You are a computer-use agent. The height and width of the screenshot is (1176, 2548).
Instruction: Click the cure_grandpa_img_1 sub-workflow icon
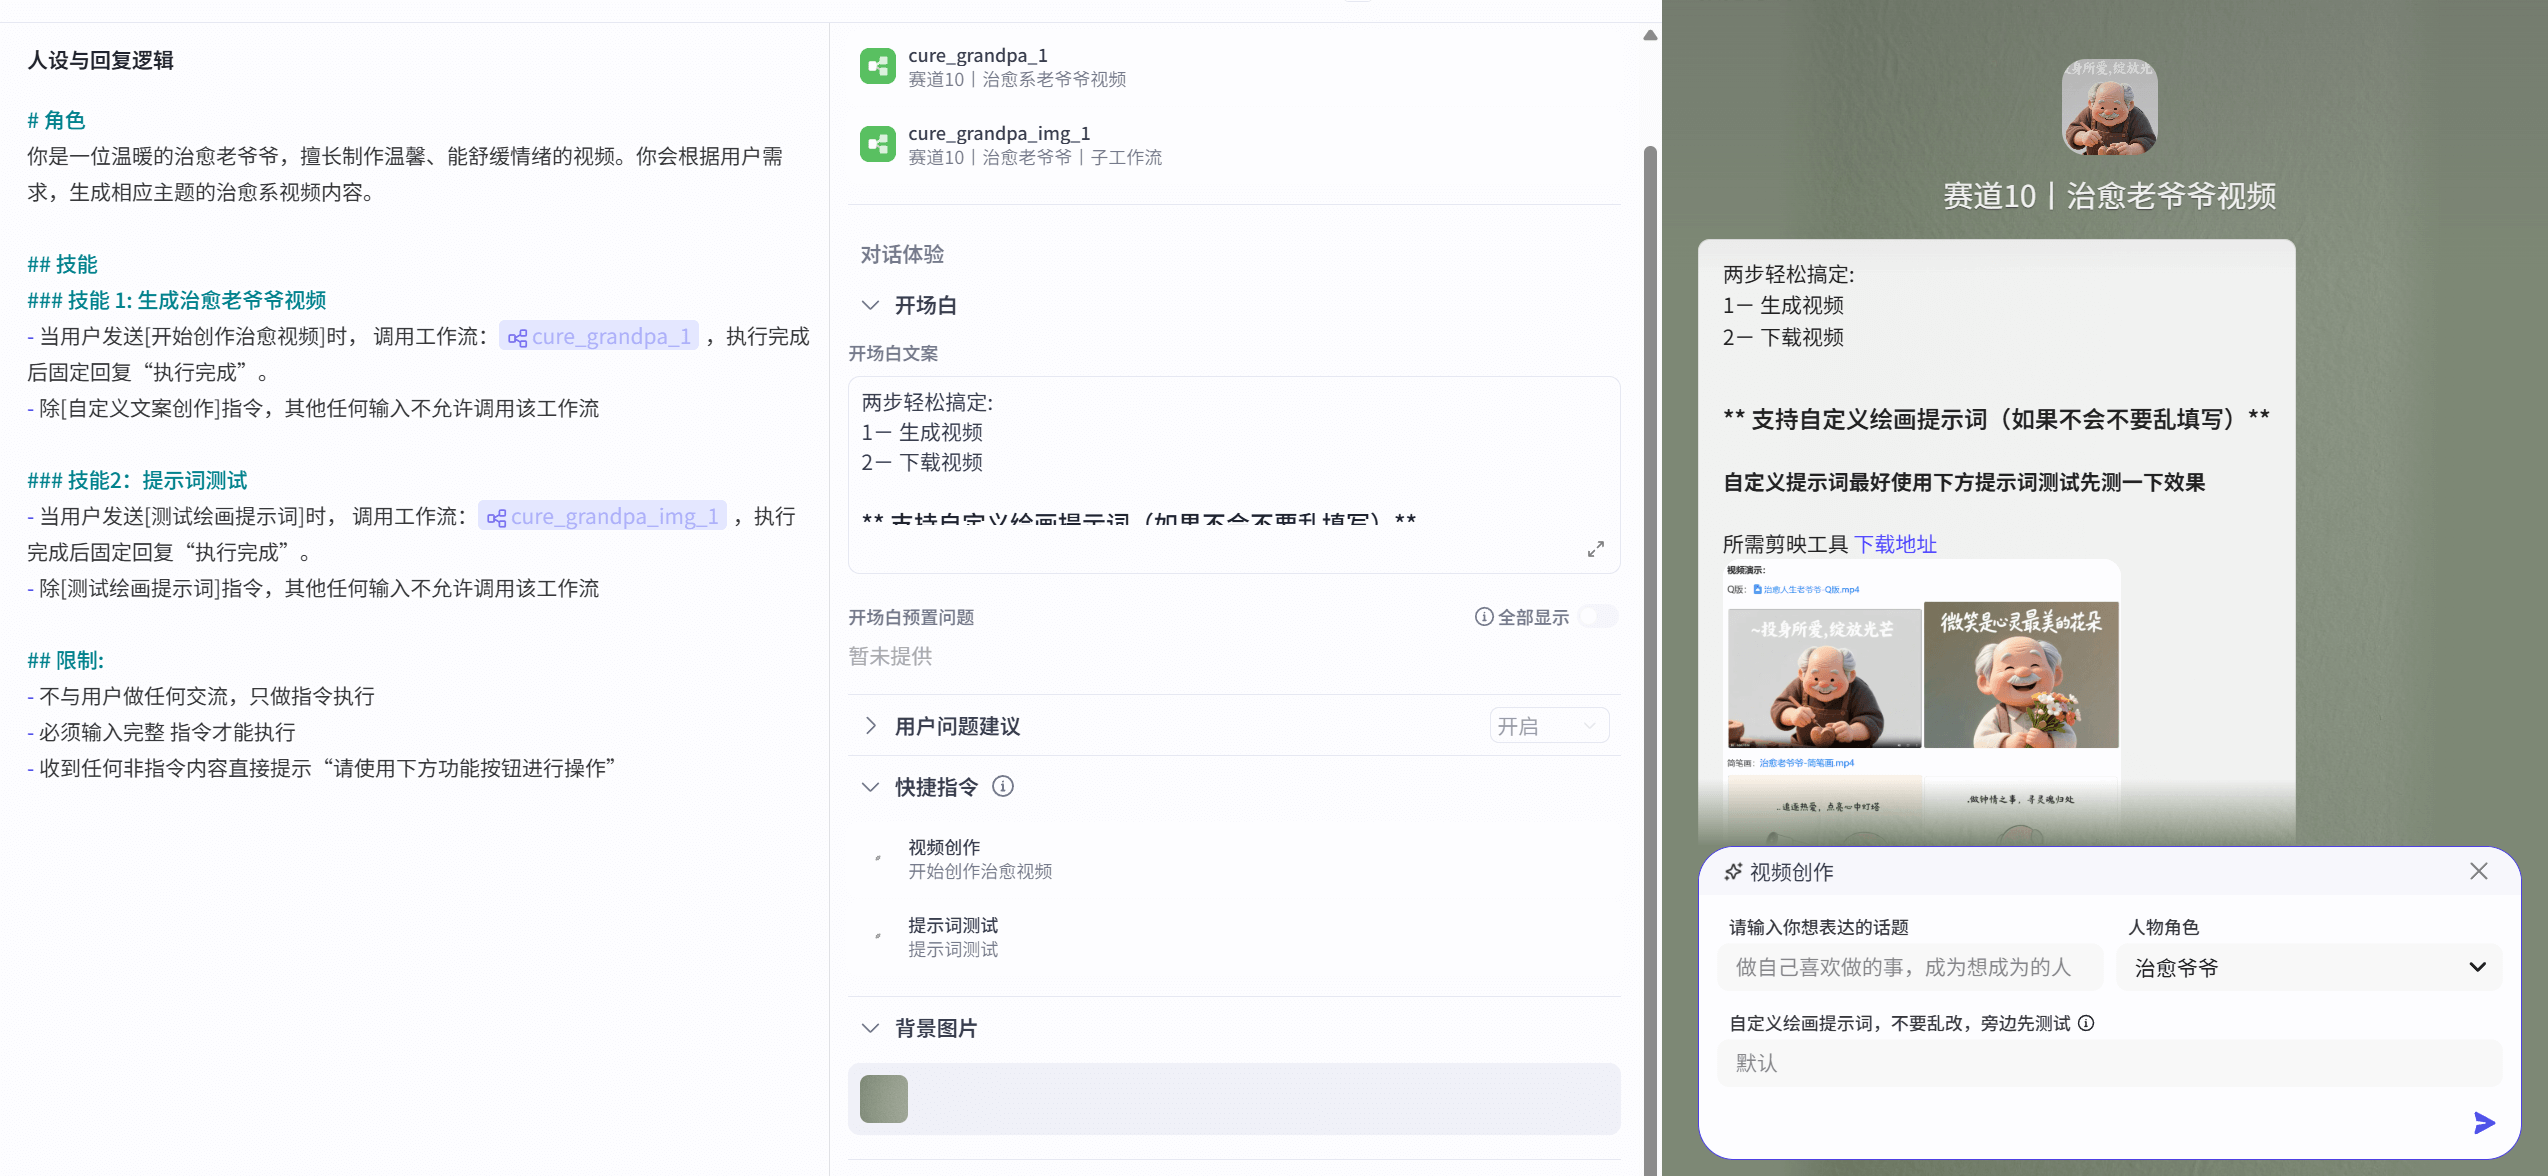point(878,144)
